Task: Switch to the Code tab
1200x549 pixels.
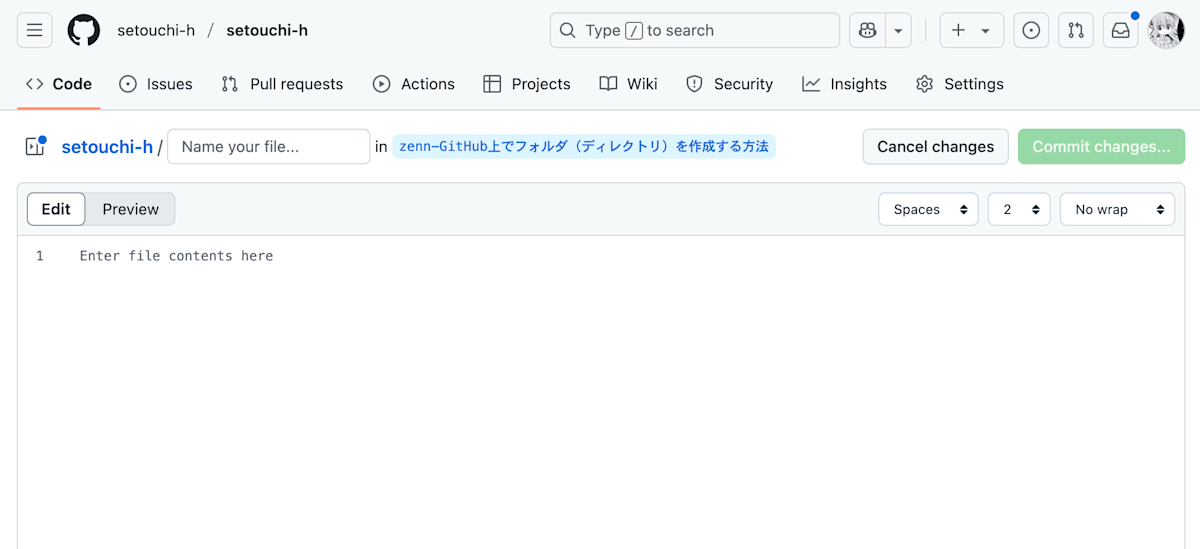Action: click(59, 84)
